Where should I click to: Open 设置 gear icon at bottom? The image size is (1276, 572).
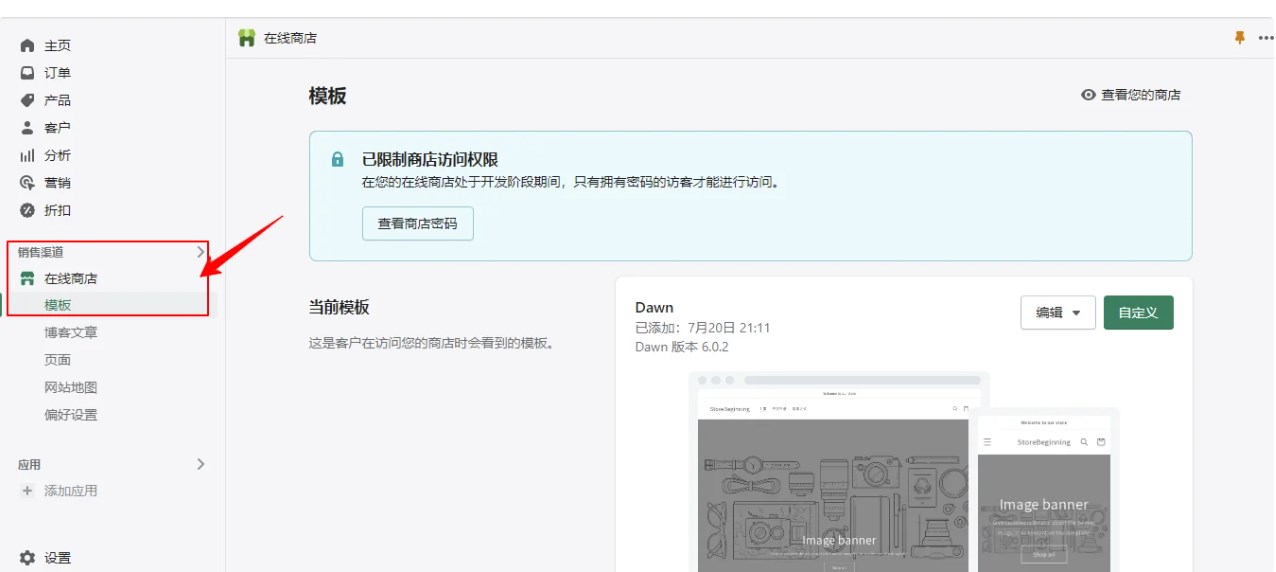pyautogui.click(x=28, y=558)
